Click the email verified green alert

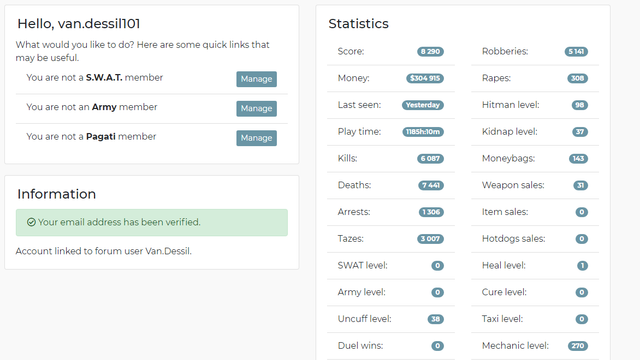(152, 222)
